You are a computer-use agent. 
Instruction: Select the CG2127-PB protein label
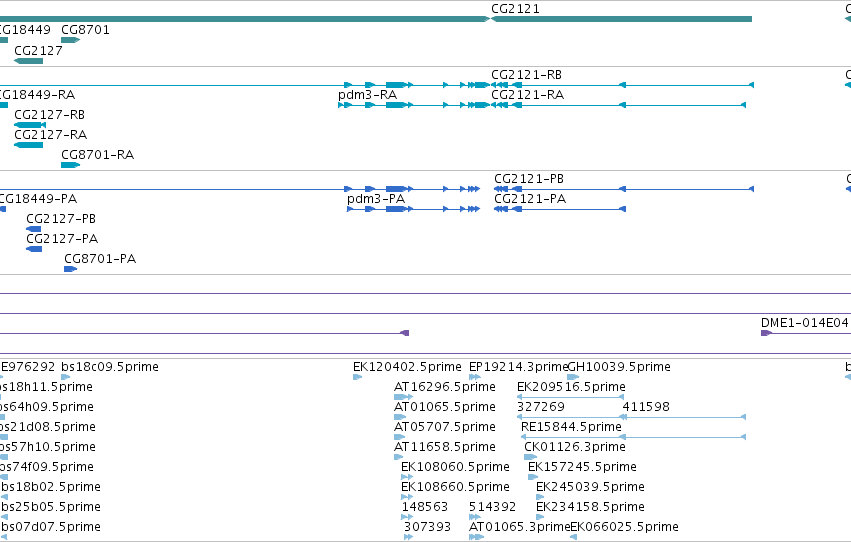61,219
